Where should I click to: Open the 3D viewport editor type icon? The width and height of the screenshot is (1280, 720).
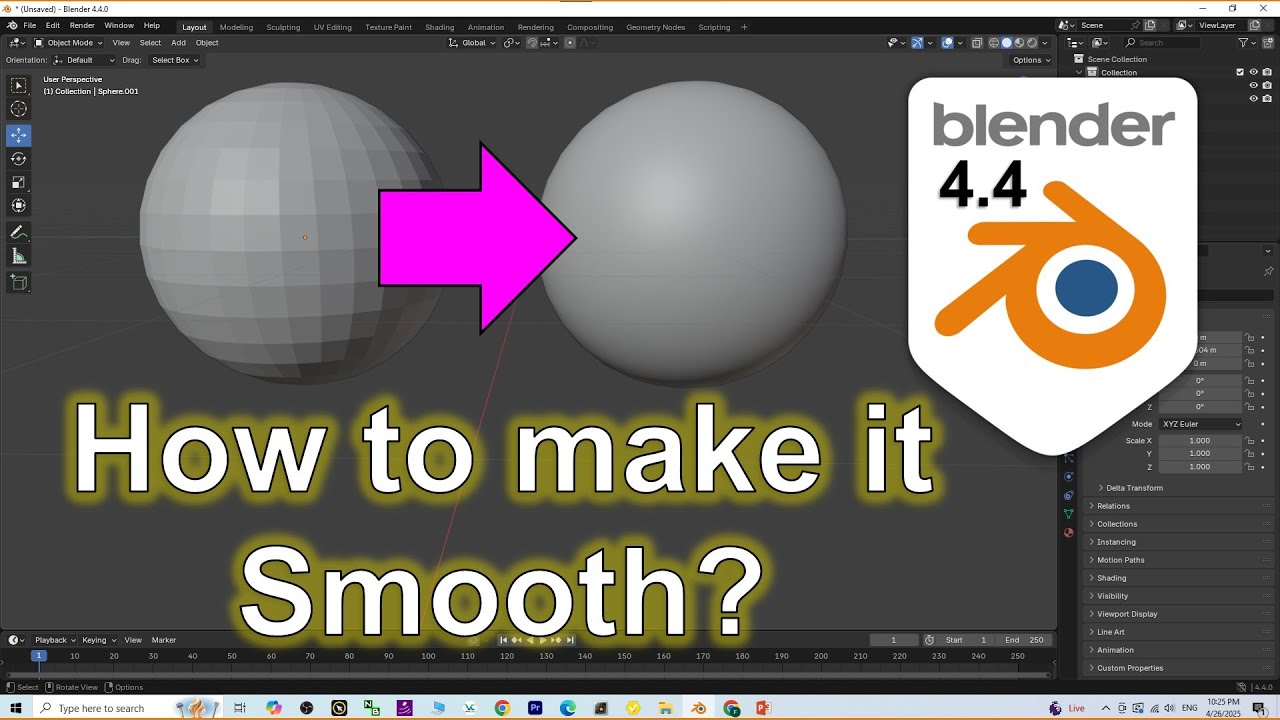[17, 43]
